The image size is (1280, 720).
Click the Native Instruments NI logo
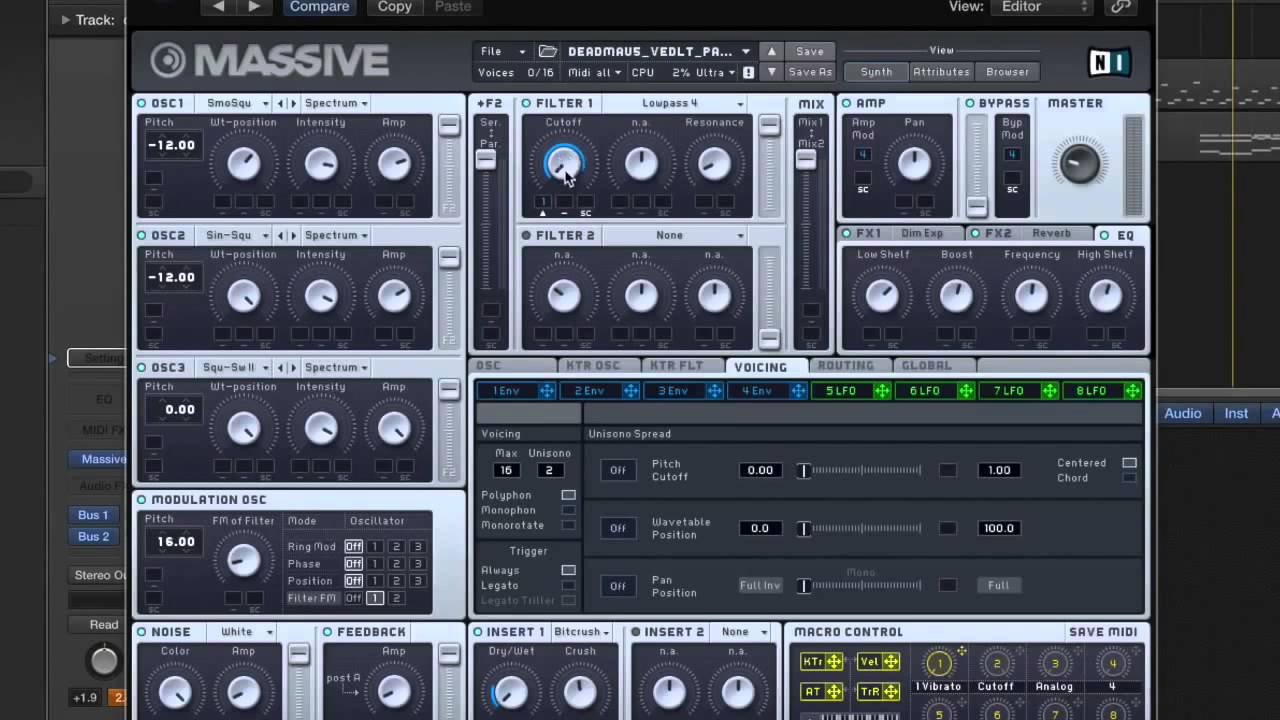click(1109, 62)
